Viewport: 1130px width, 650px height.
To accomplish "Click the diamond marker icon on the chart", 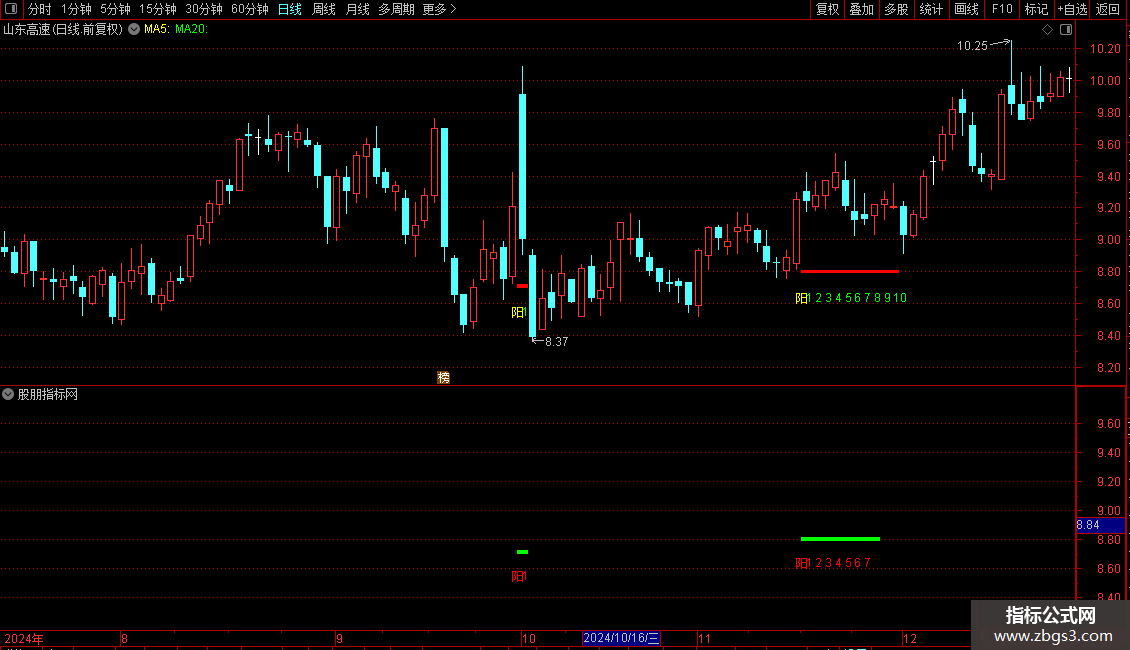I will pyautogui.click(x=1048, y=30).
